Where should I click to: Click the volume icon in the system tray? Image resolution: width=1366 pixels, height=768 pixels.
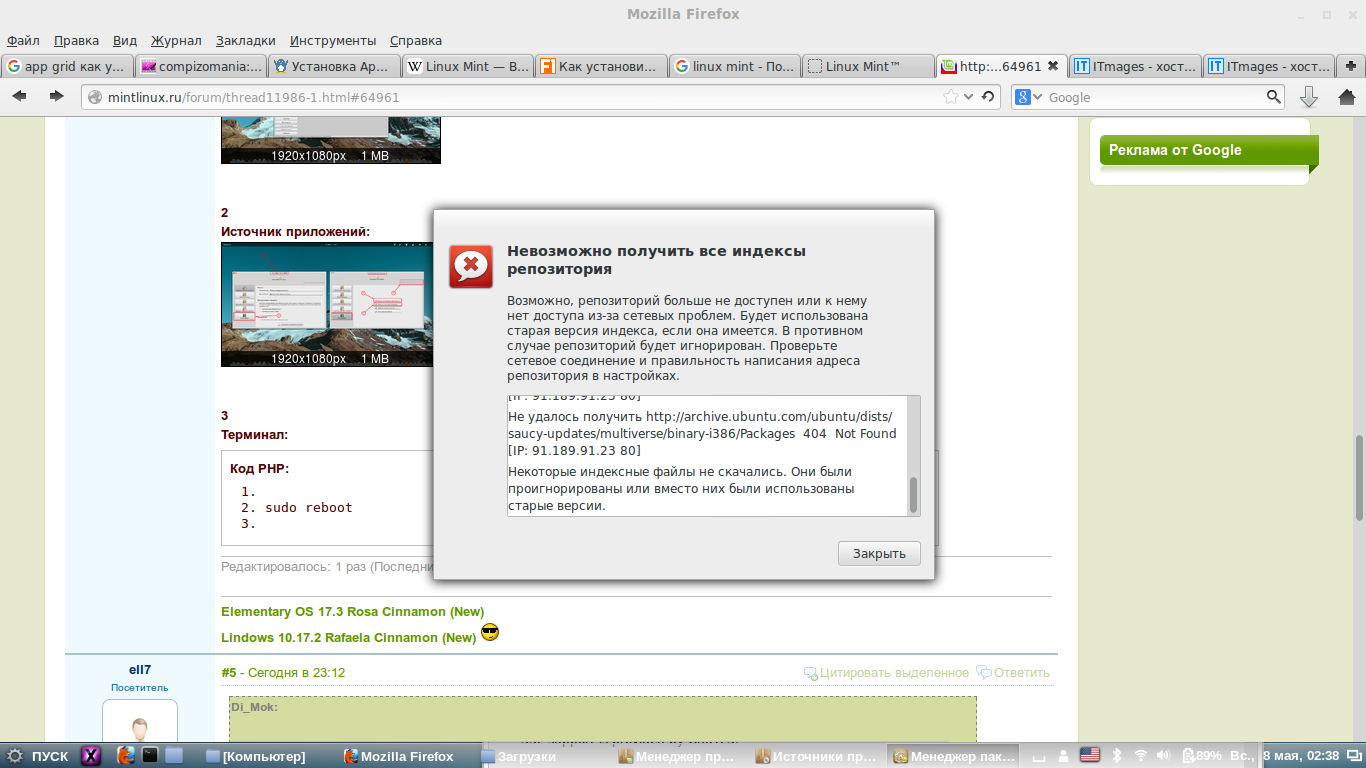click(1164, 755)
